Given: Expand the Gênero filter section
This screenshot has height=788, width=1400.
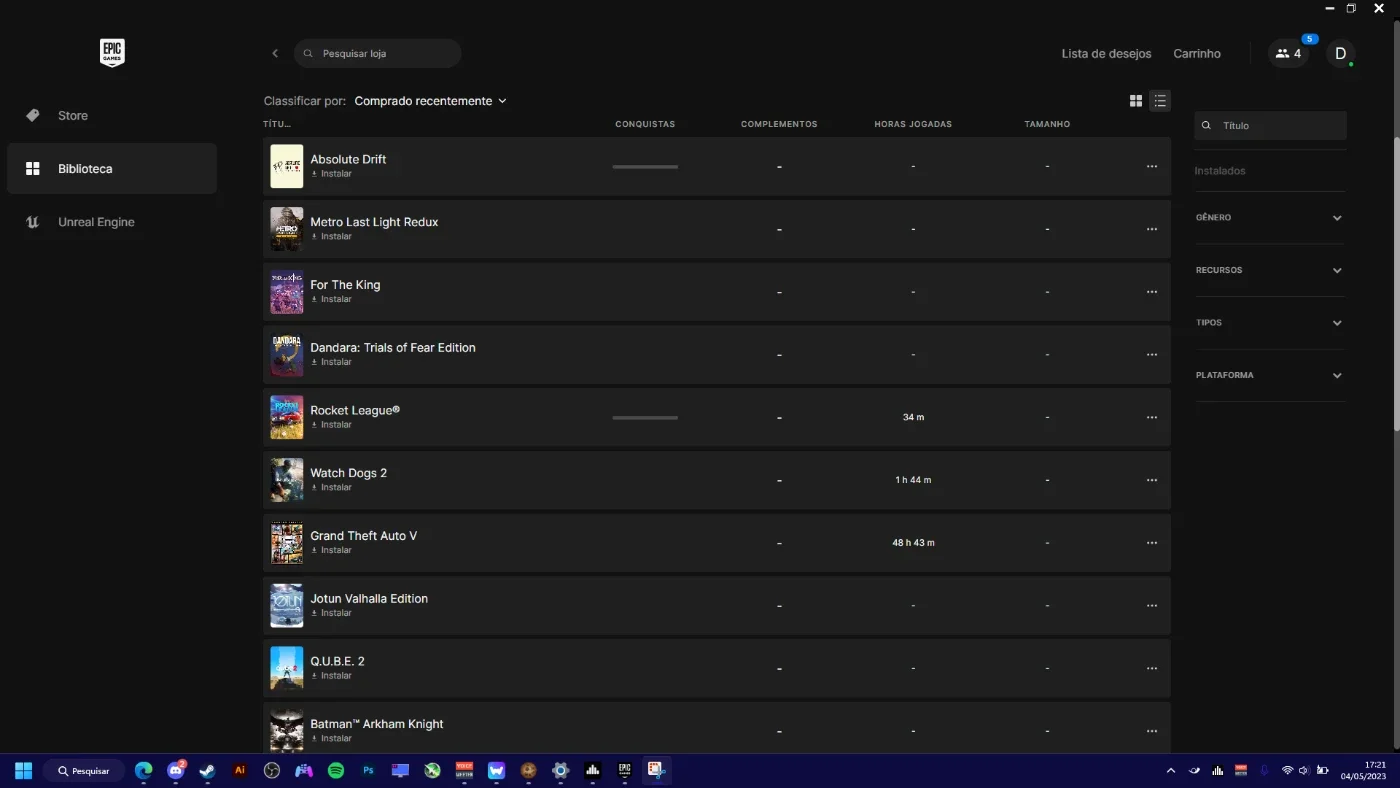Looking at the screenshot, I should 1270,218.
